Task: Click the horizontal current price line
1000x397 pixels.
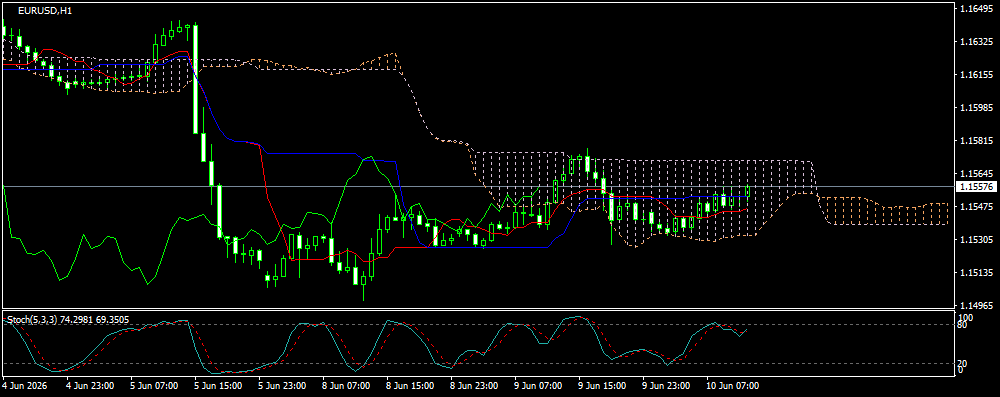Action: tap(478, 186)
